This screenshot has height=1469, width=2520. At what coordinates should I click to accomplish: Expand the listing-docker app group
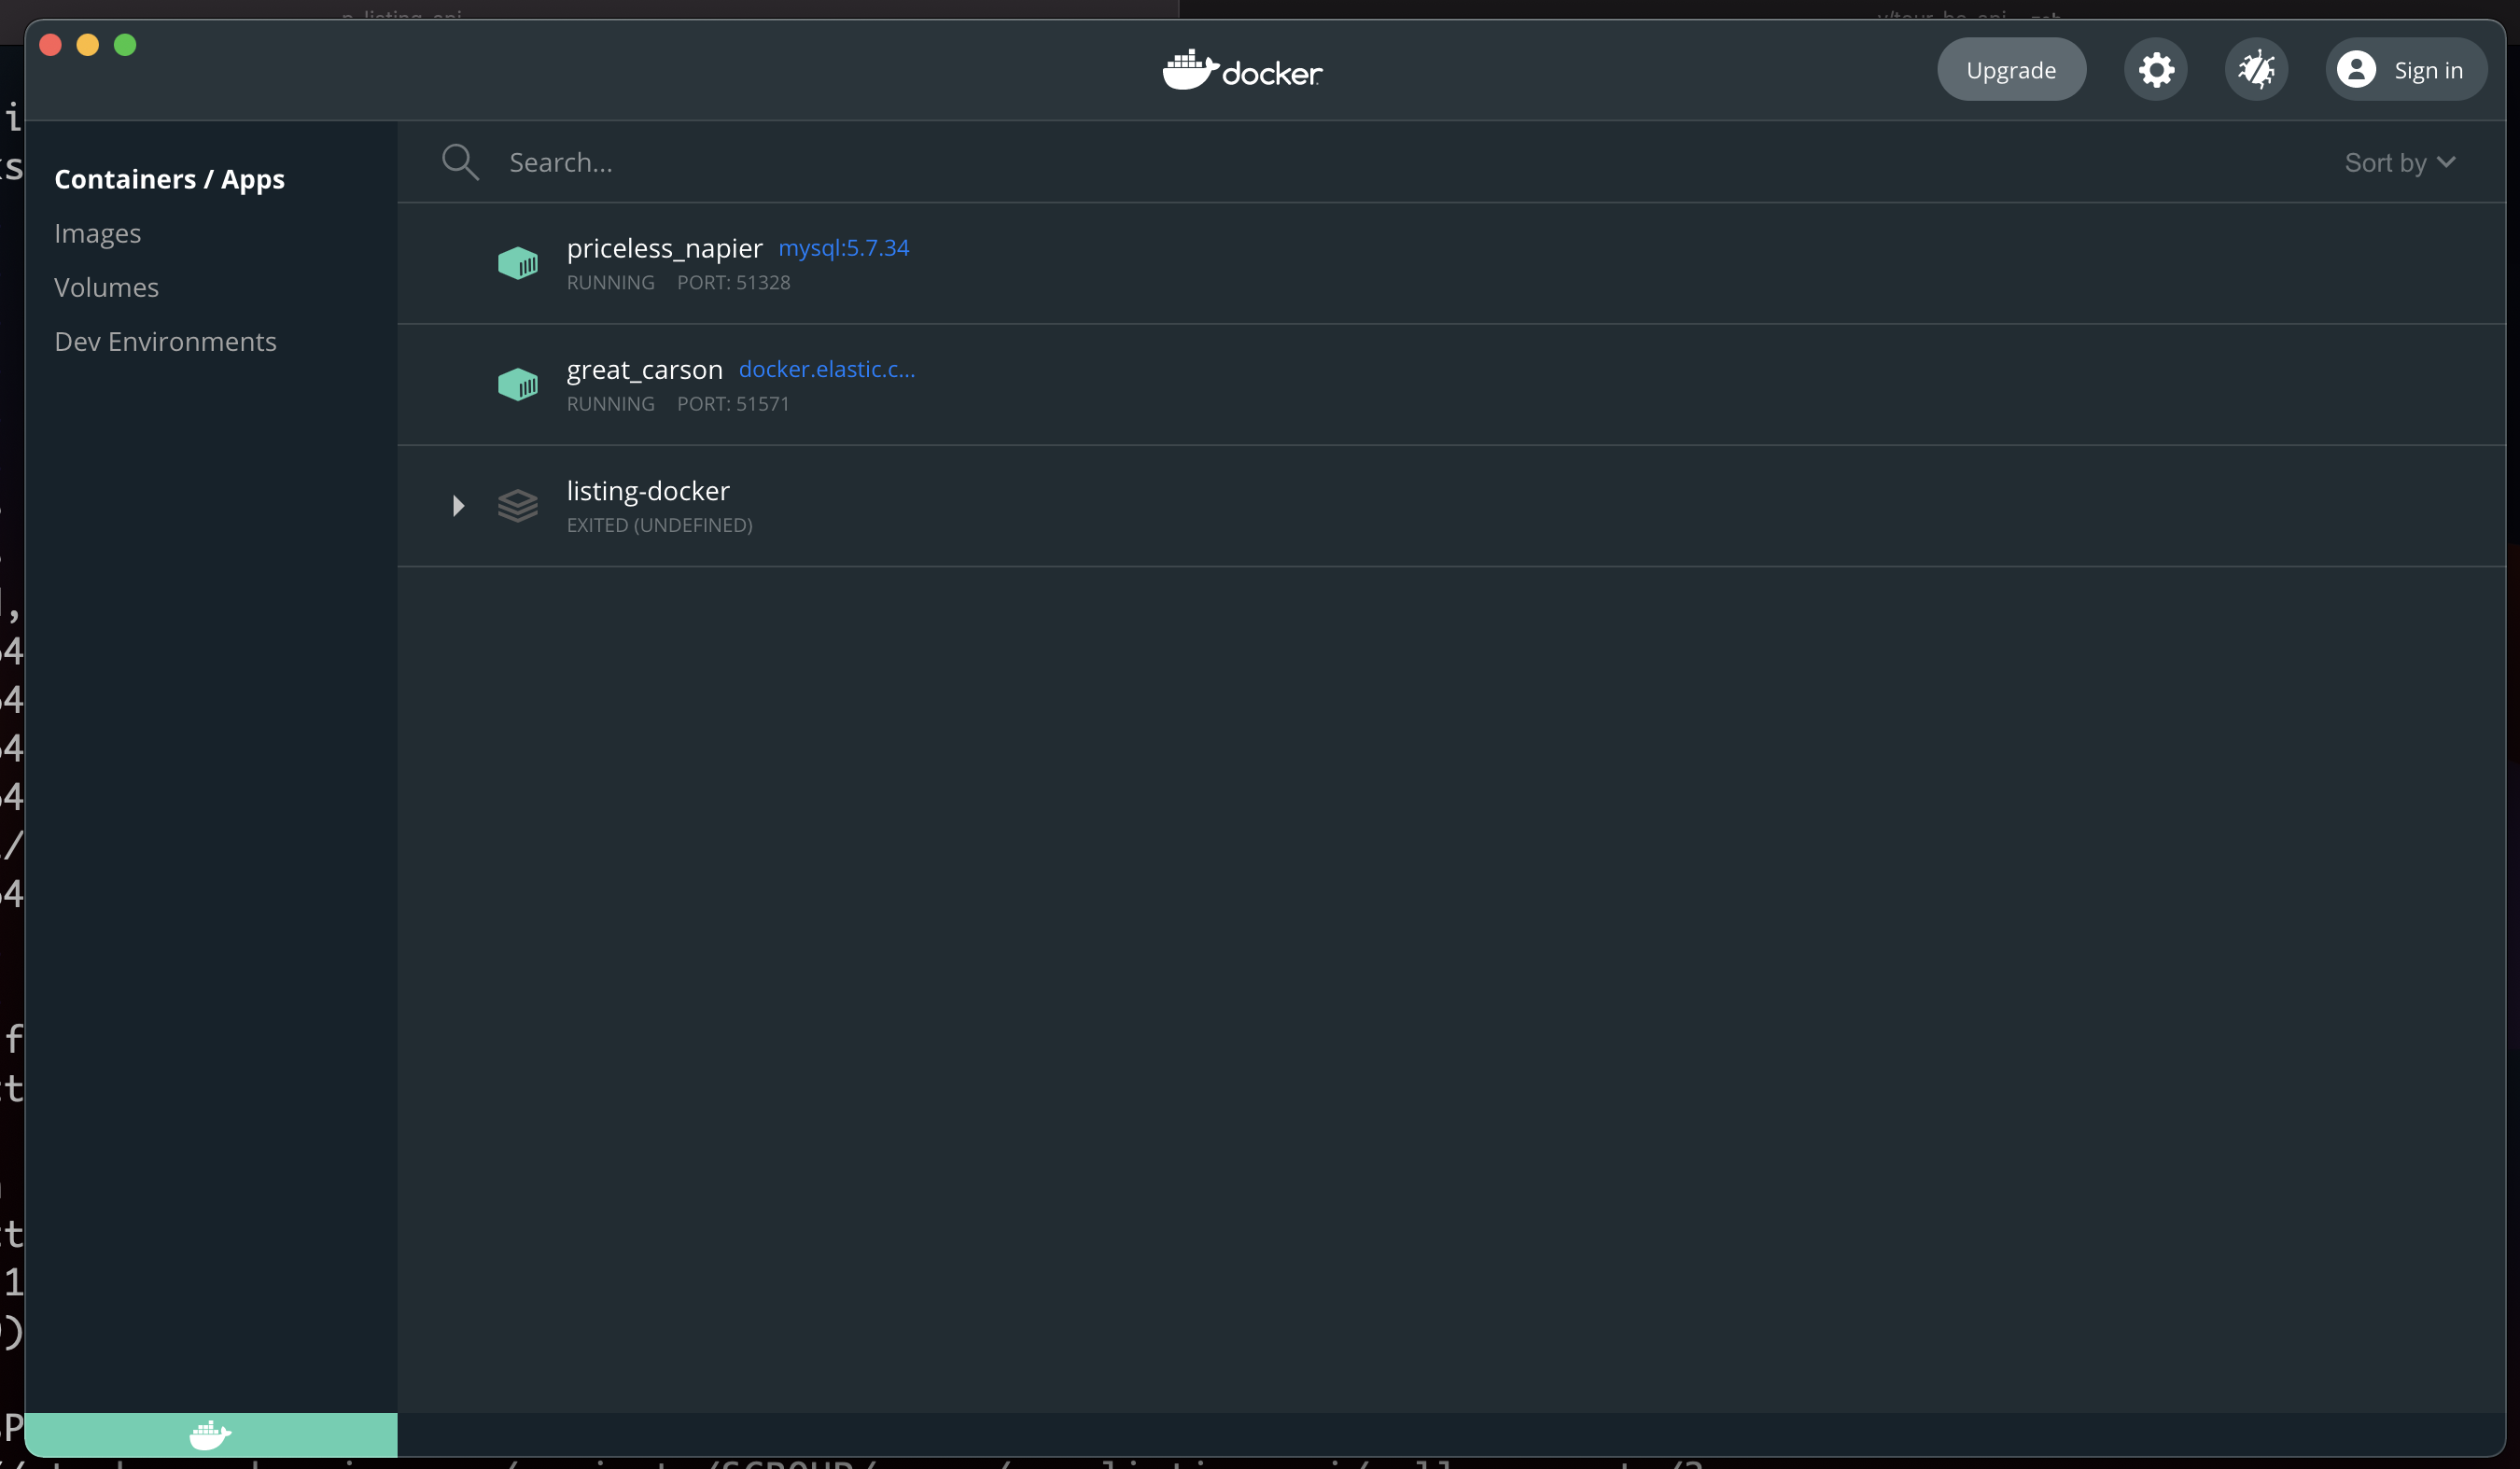tap(458, 506)
